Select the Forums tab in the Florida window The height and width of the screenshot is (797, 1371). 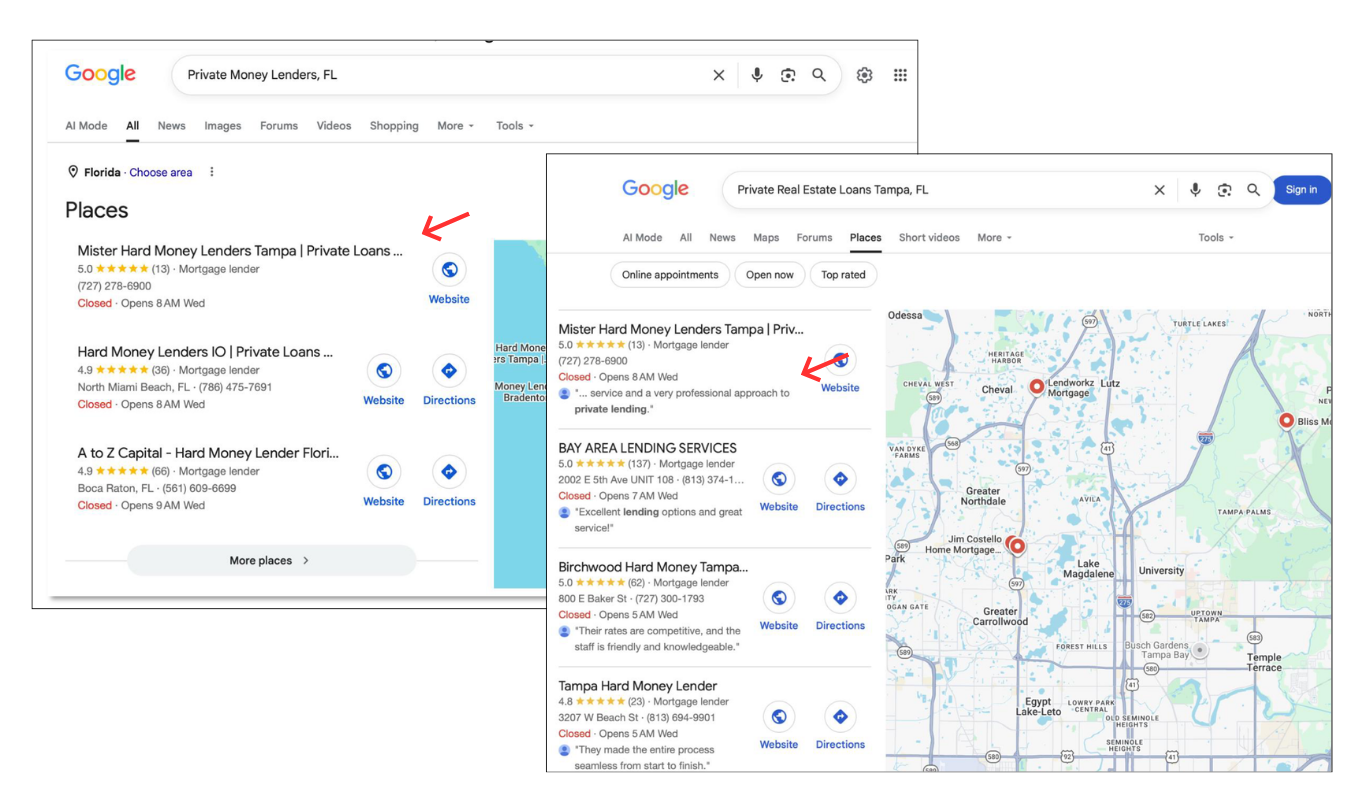[x=279, y=126]
